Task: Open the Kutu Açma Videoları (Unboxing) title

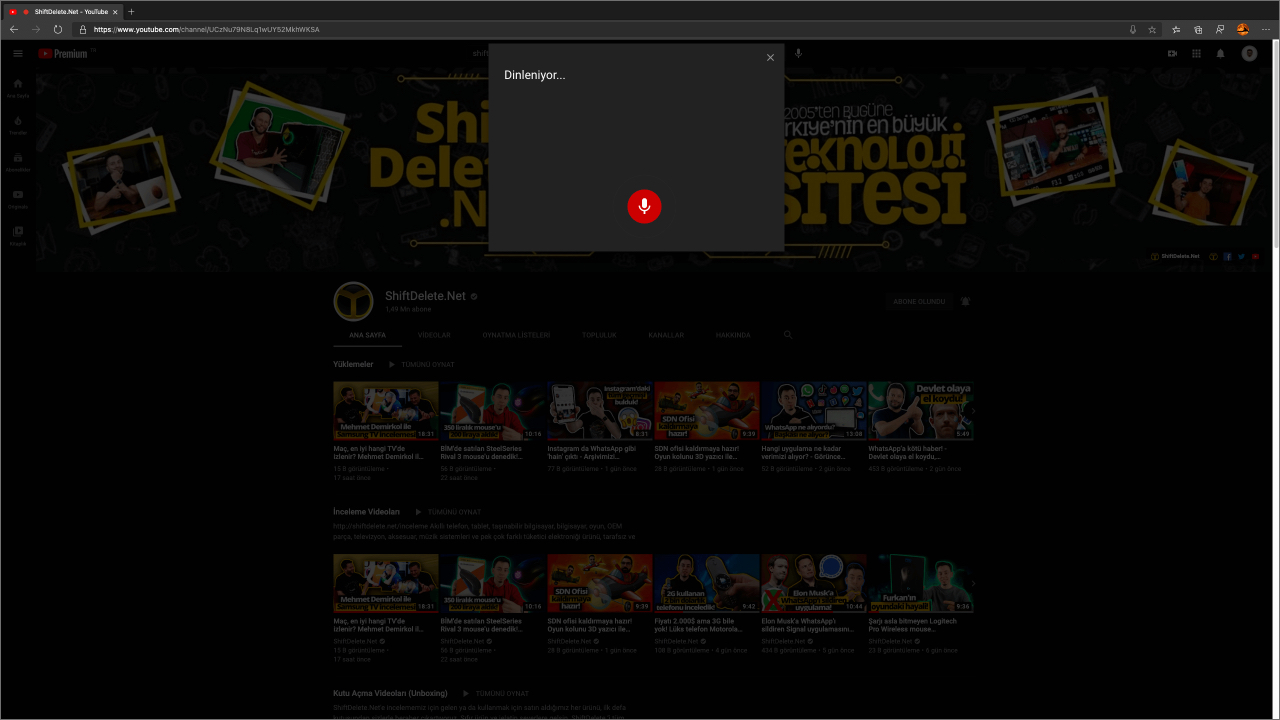Action: click(x=390, y=693)
